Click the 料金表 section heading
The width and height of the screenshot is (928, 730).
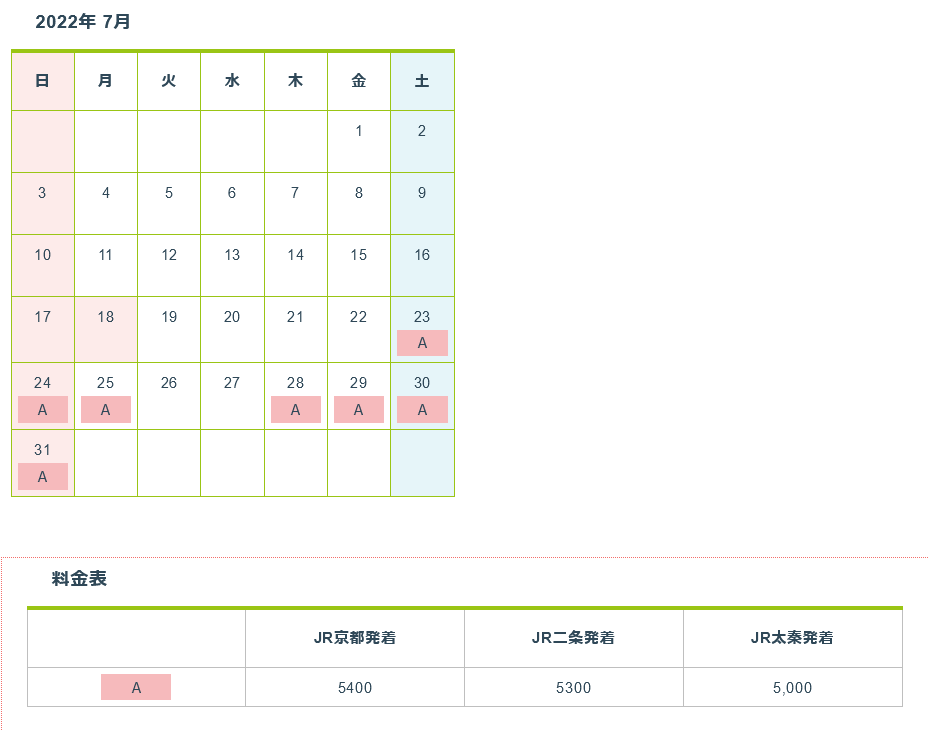tap(80, 578)
